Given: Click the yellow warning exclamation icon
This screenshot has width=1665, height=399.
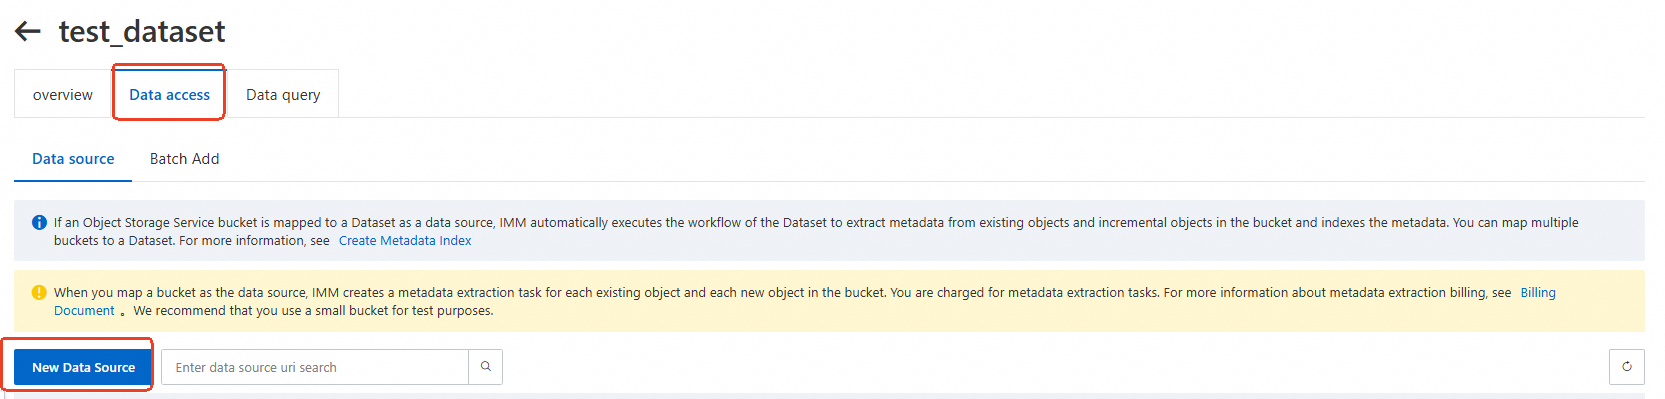Looking at the screenshot, I should [39, 293].
